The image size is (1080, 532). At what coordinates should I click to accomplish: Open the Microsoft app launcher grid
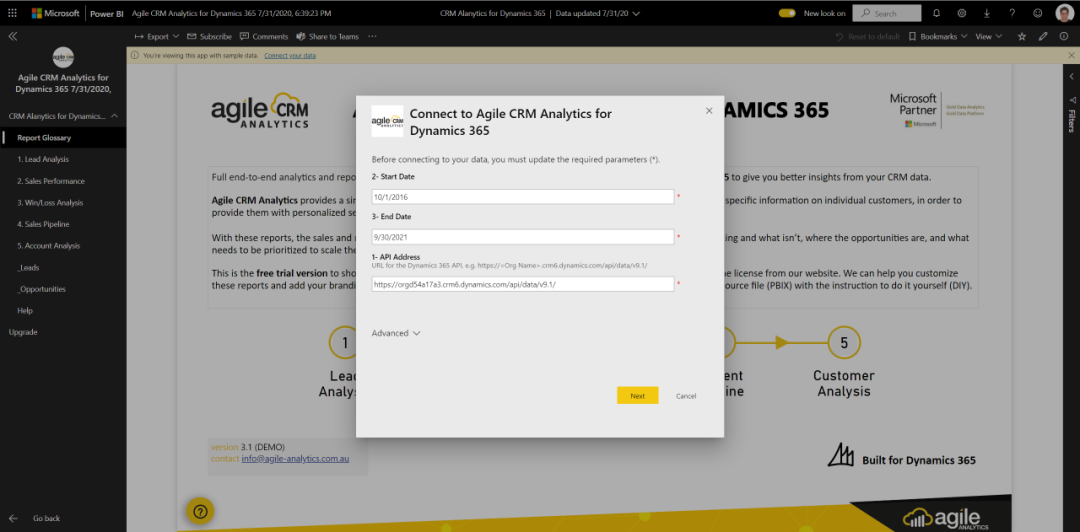tap(12, 13)
